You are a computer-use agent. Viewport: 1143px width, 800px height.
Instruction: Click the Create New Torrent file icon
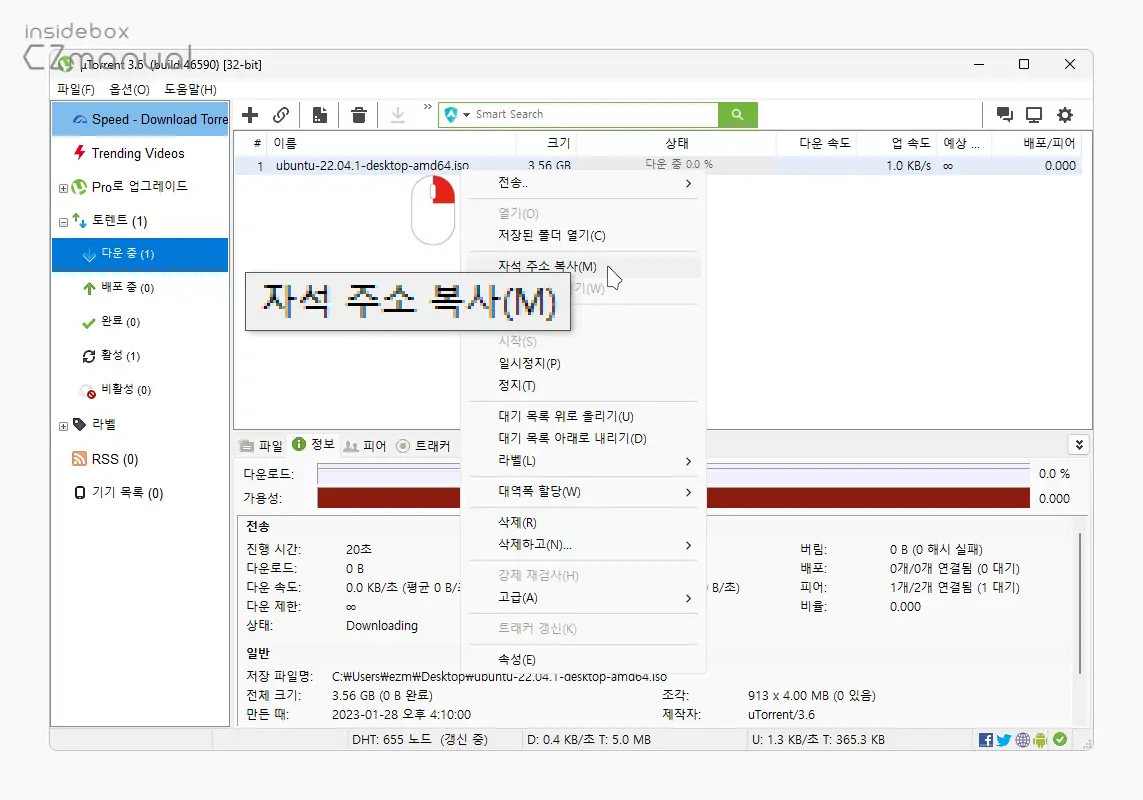[x=320, y=114]
